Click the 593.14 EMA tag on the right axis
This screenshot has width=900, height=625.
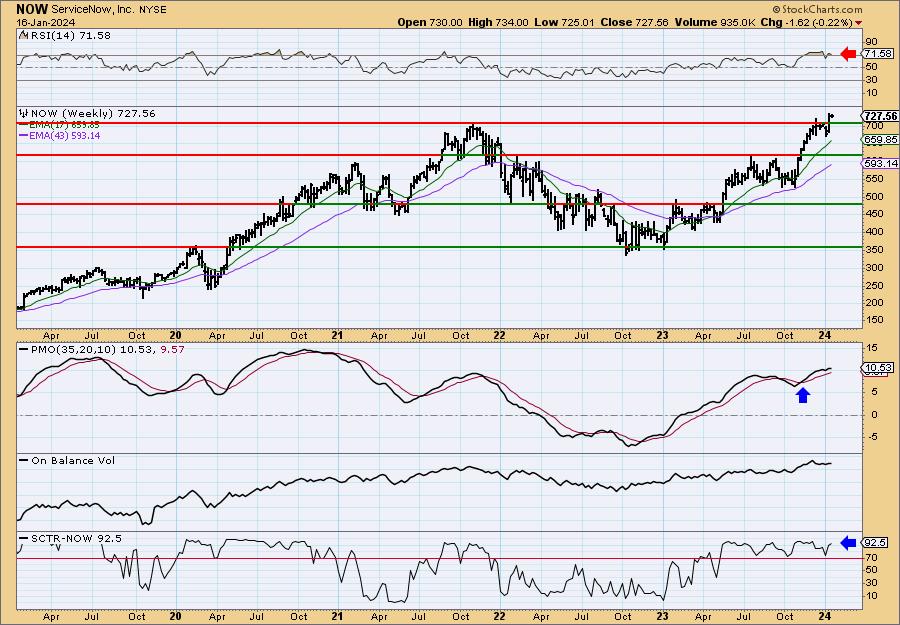tap(880, 164)
